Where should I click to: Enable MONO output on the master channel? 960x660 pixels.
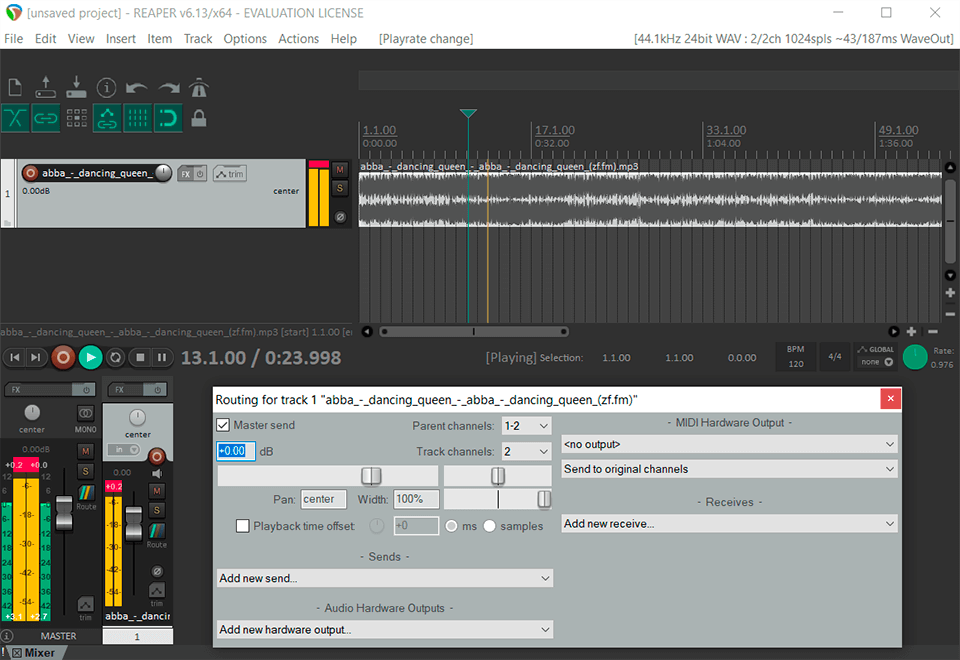(x=85, y=413)
